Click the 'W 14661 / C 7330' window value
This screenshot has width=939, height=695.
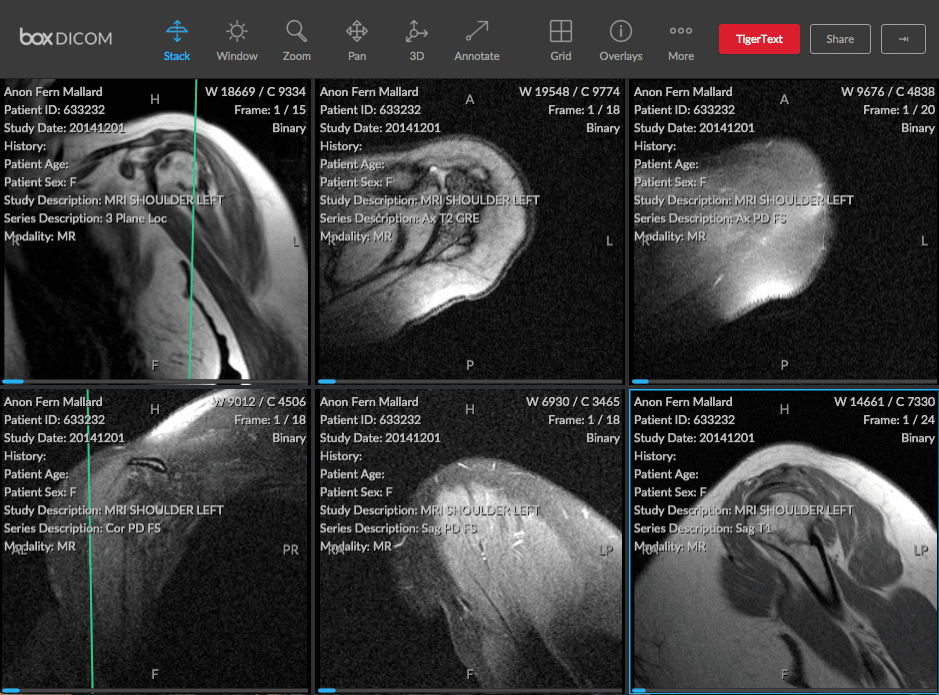coord(884,402)
